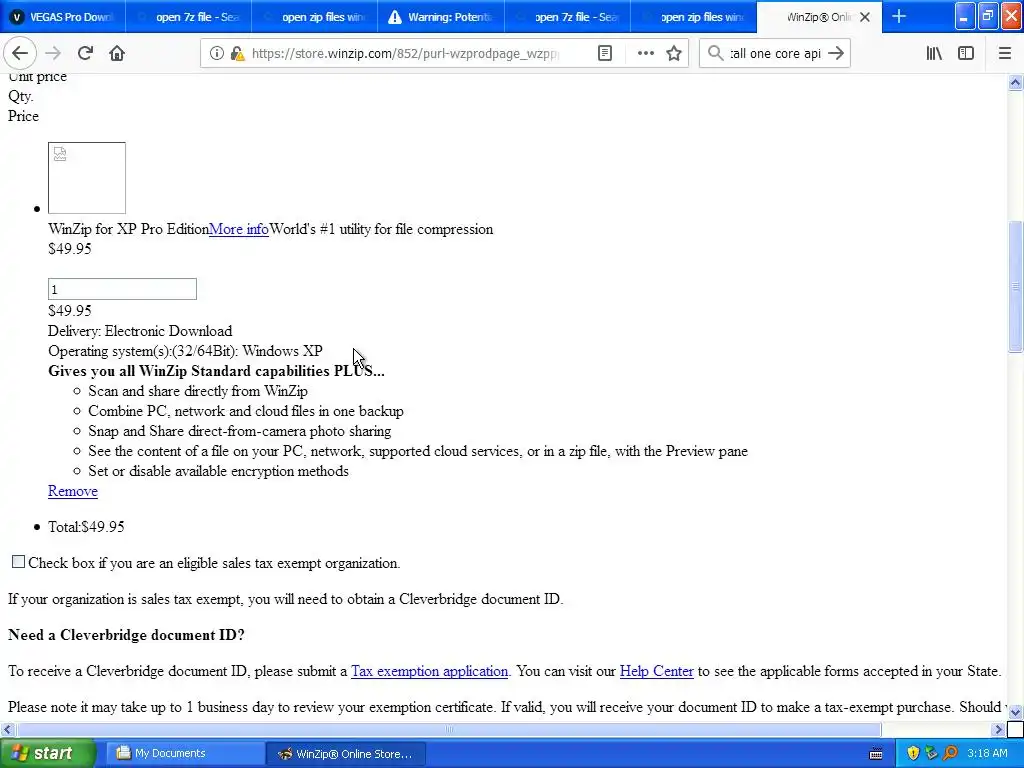The width and height of the screenshot is (1024, 768).
Task: Click horizontal scrollbar left arrow
Action: click(x=7, y=729)
